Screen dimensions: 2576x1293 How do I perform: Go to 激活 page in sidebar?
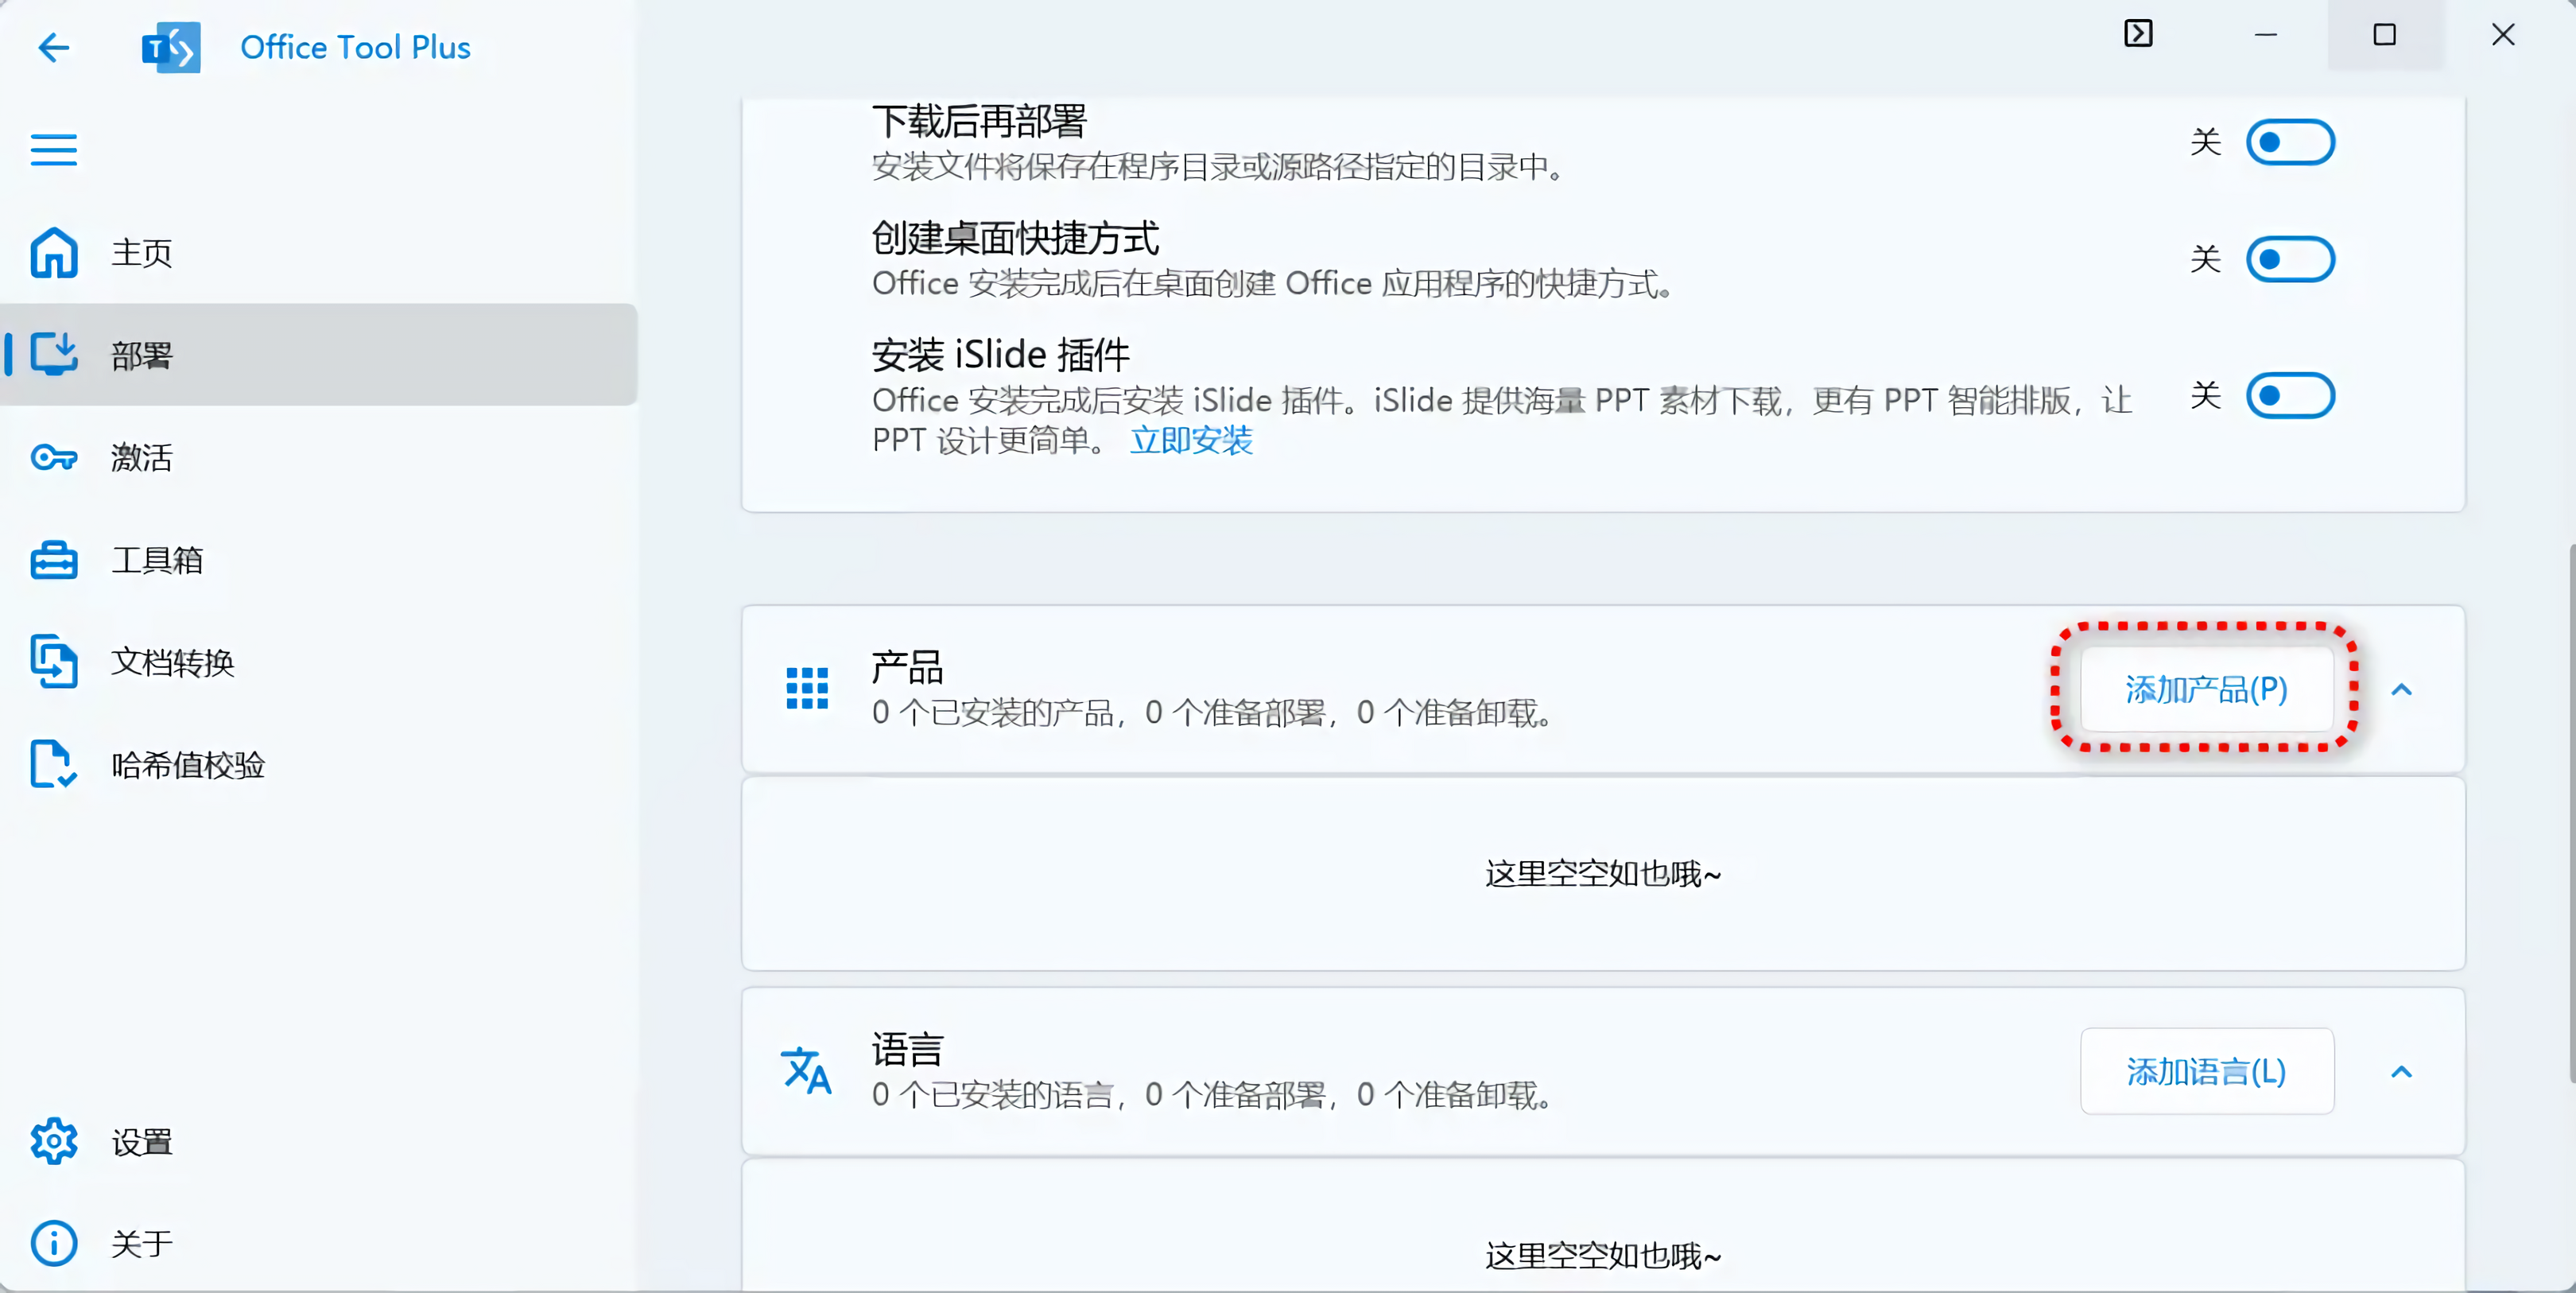[141, 458]
